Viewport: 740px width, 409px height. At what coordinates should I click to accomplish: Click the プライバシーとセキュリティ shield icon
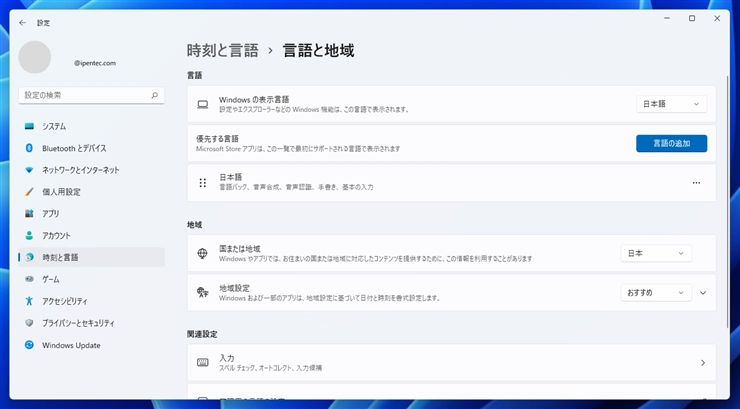click(x=29, y=323)
